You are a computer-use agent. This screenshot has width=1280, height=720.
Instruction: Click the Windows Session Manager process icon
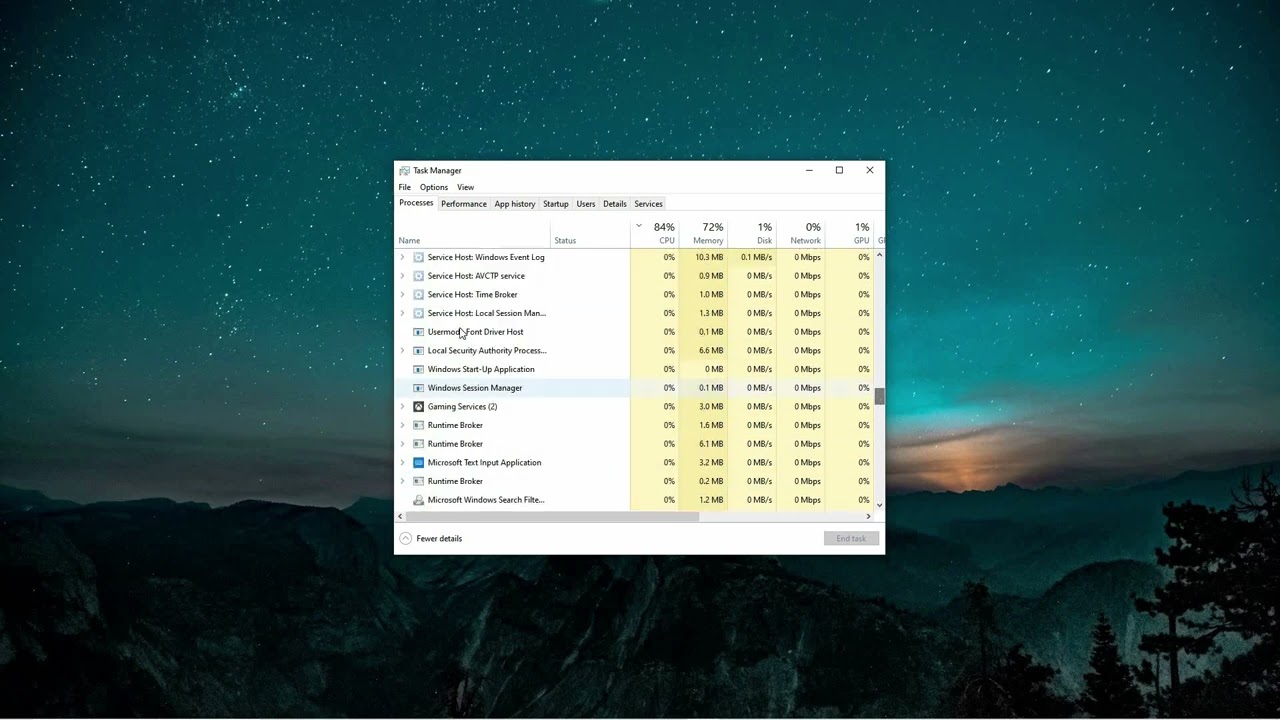point(419,388)
